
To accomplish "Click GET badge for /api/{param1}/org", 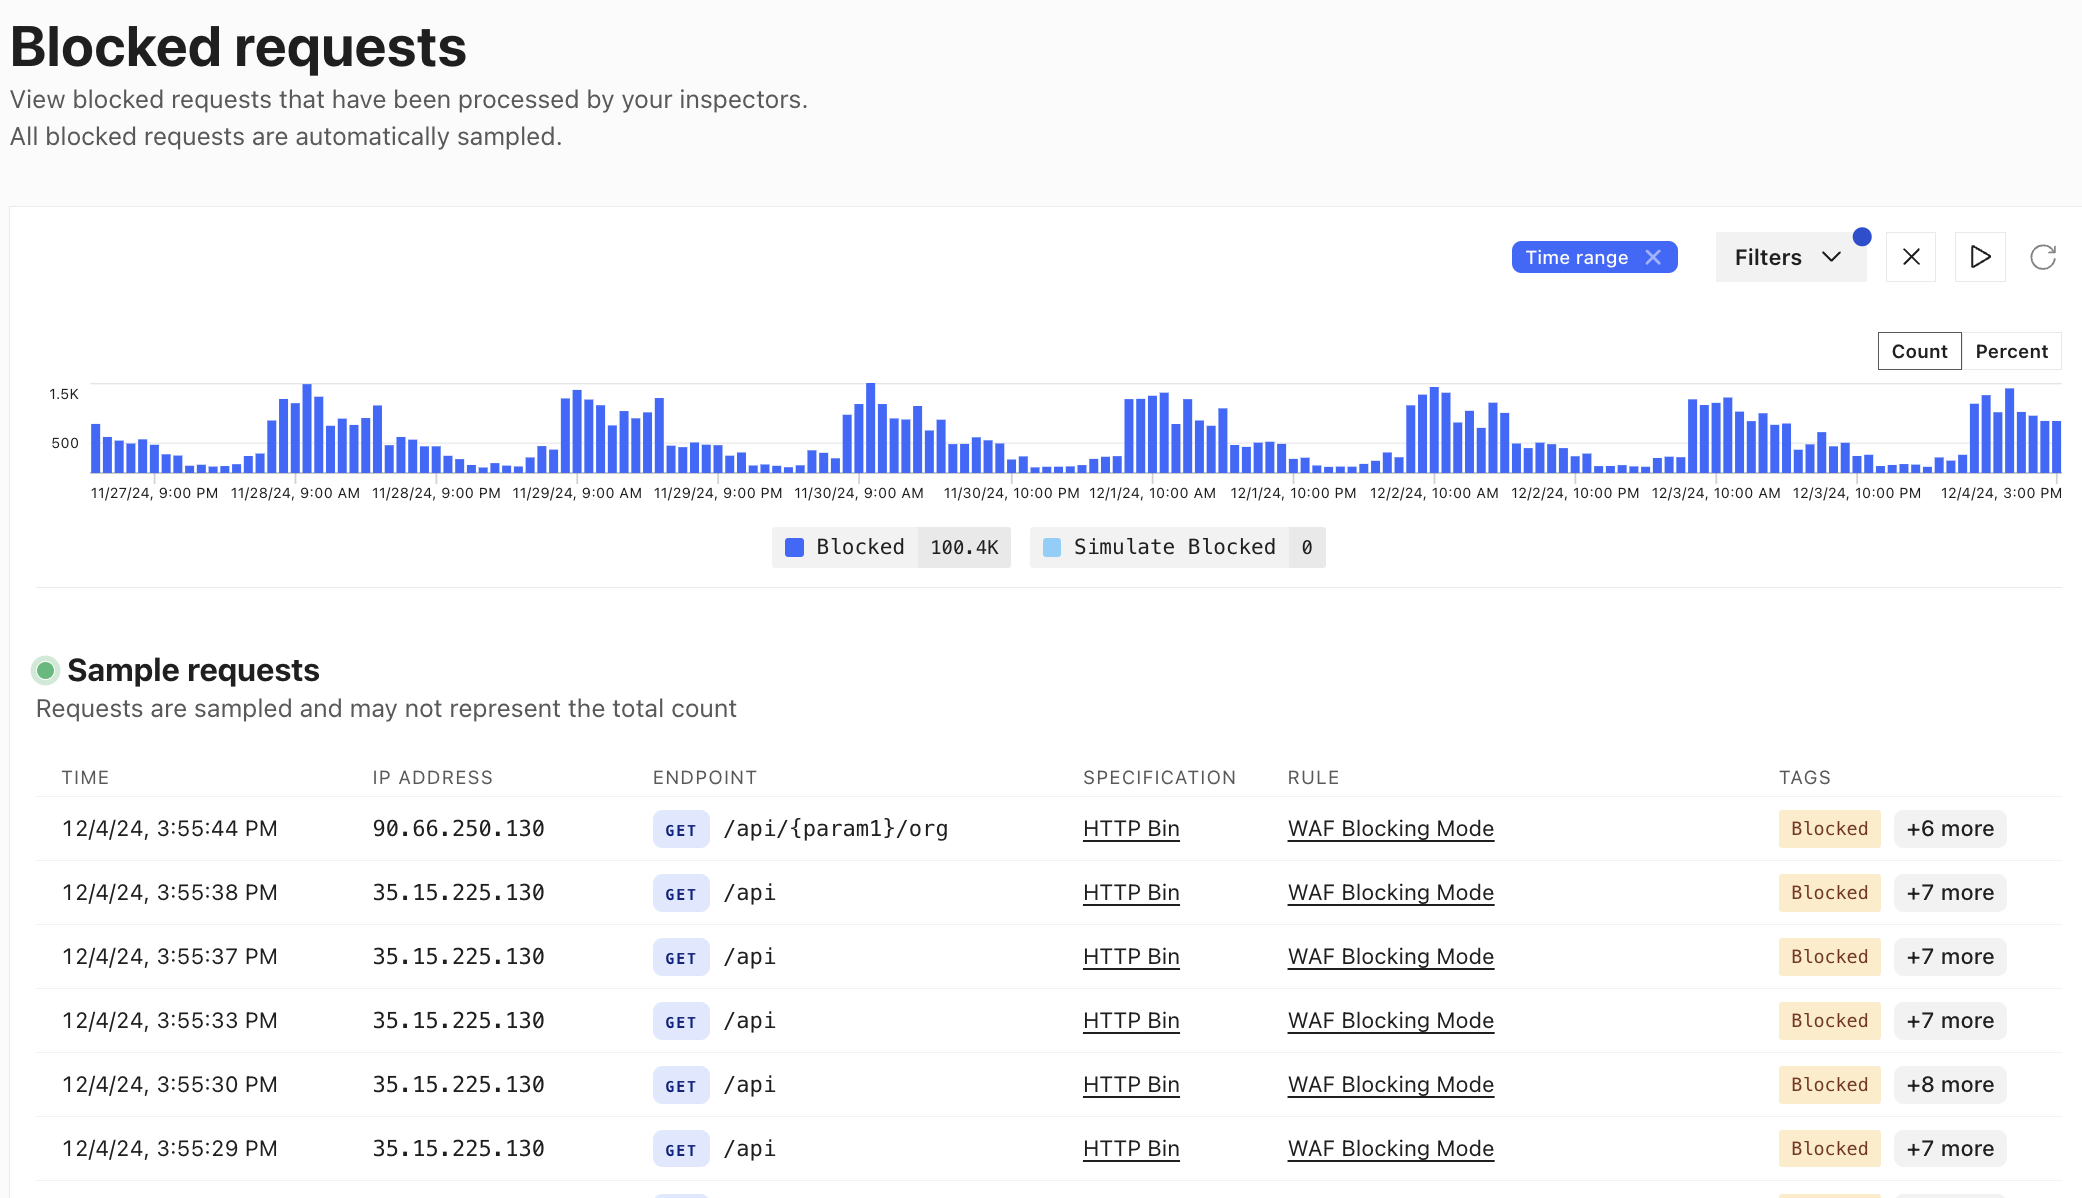I will tap(680, 830).
